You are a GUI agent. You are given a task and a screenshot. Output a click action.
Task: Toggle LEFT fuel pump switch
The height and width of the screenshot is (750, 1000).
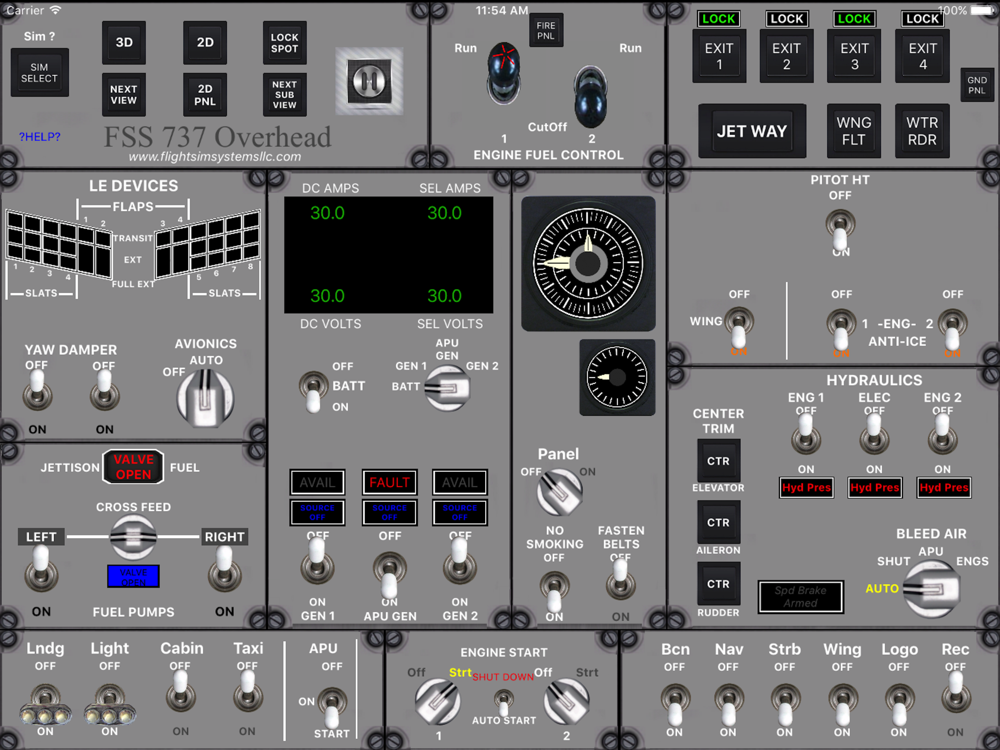(x=41, y=568)
